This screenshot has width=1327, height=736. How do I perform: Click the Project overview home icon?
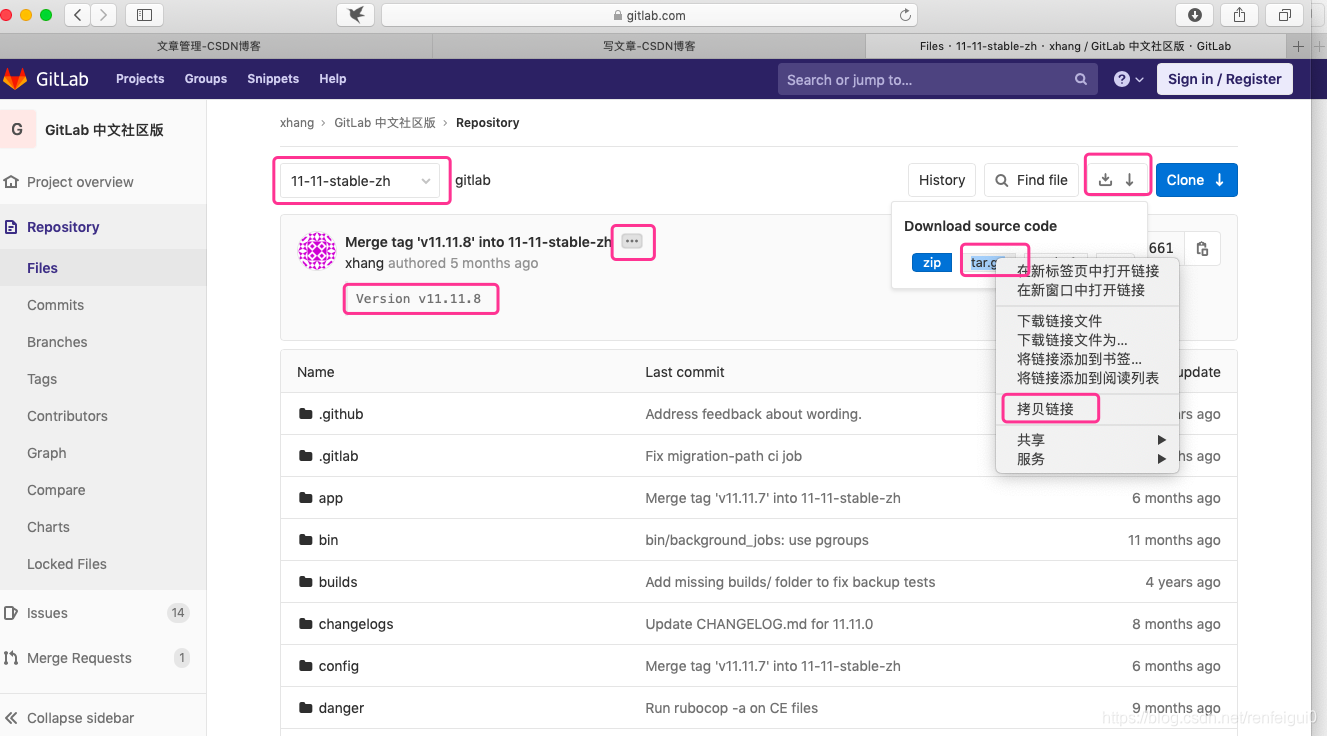pyautogui.click(x=12, y=182)
